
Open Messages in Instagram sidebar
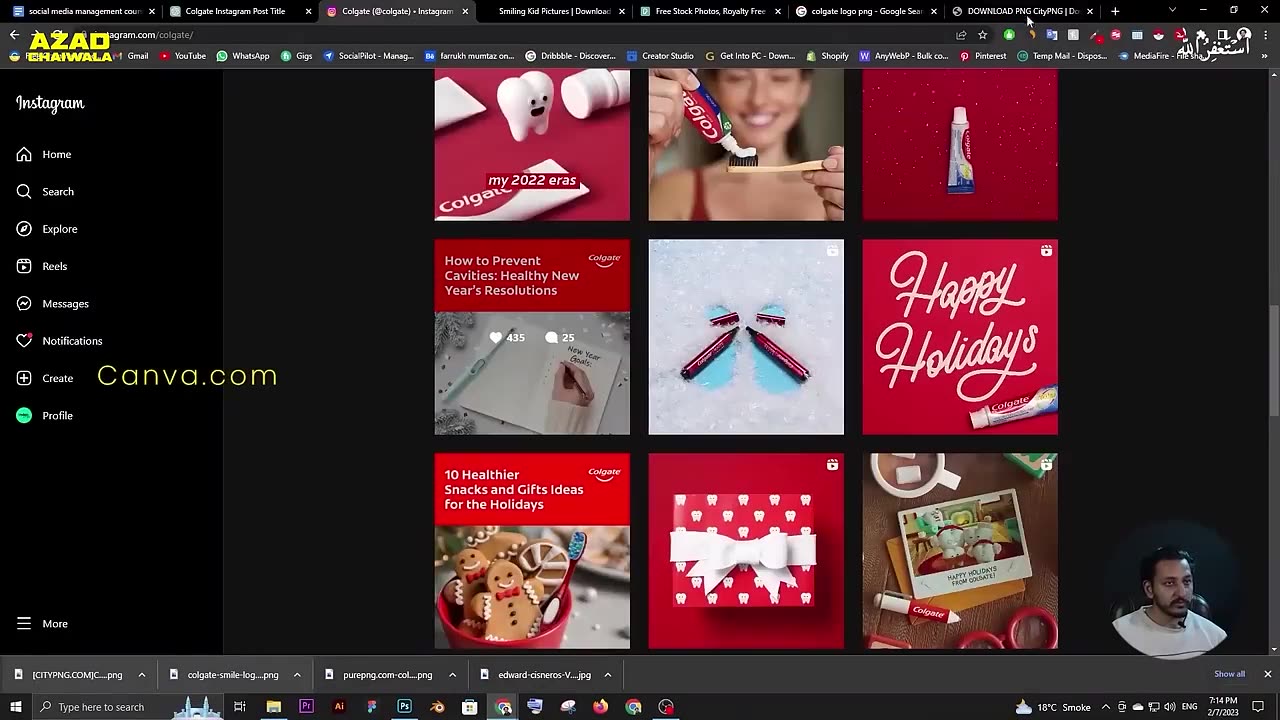tap(52, 303)
